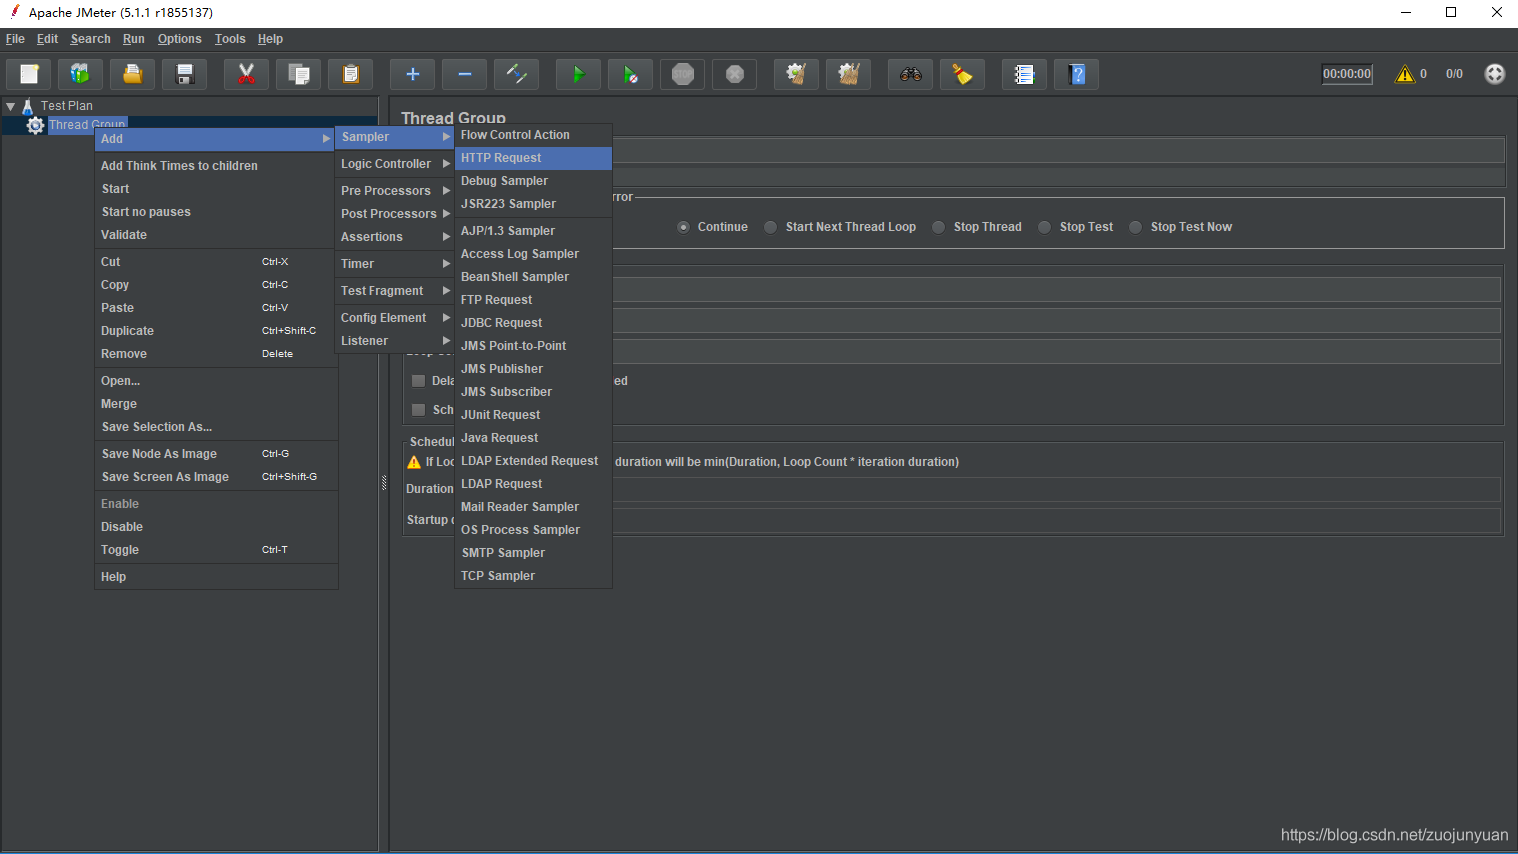Open the Function Helper list icon
Image resolution: width=1518 pixels, height=854 pixels.
point(1024,74)
